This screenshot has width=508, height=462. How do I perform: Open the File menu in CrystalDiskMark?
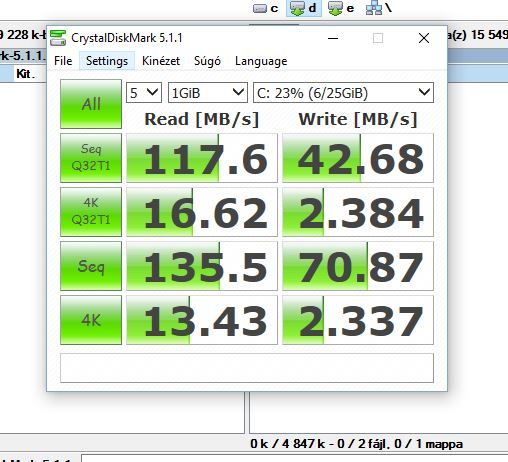(x=63, y=61)
